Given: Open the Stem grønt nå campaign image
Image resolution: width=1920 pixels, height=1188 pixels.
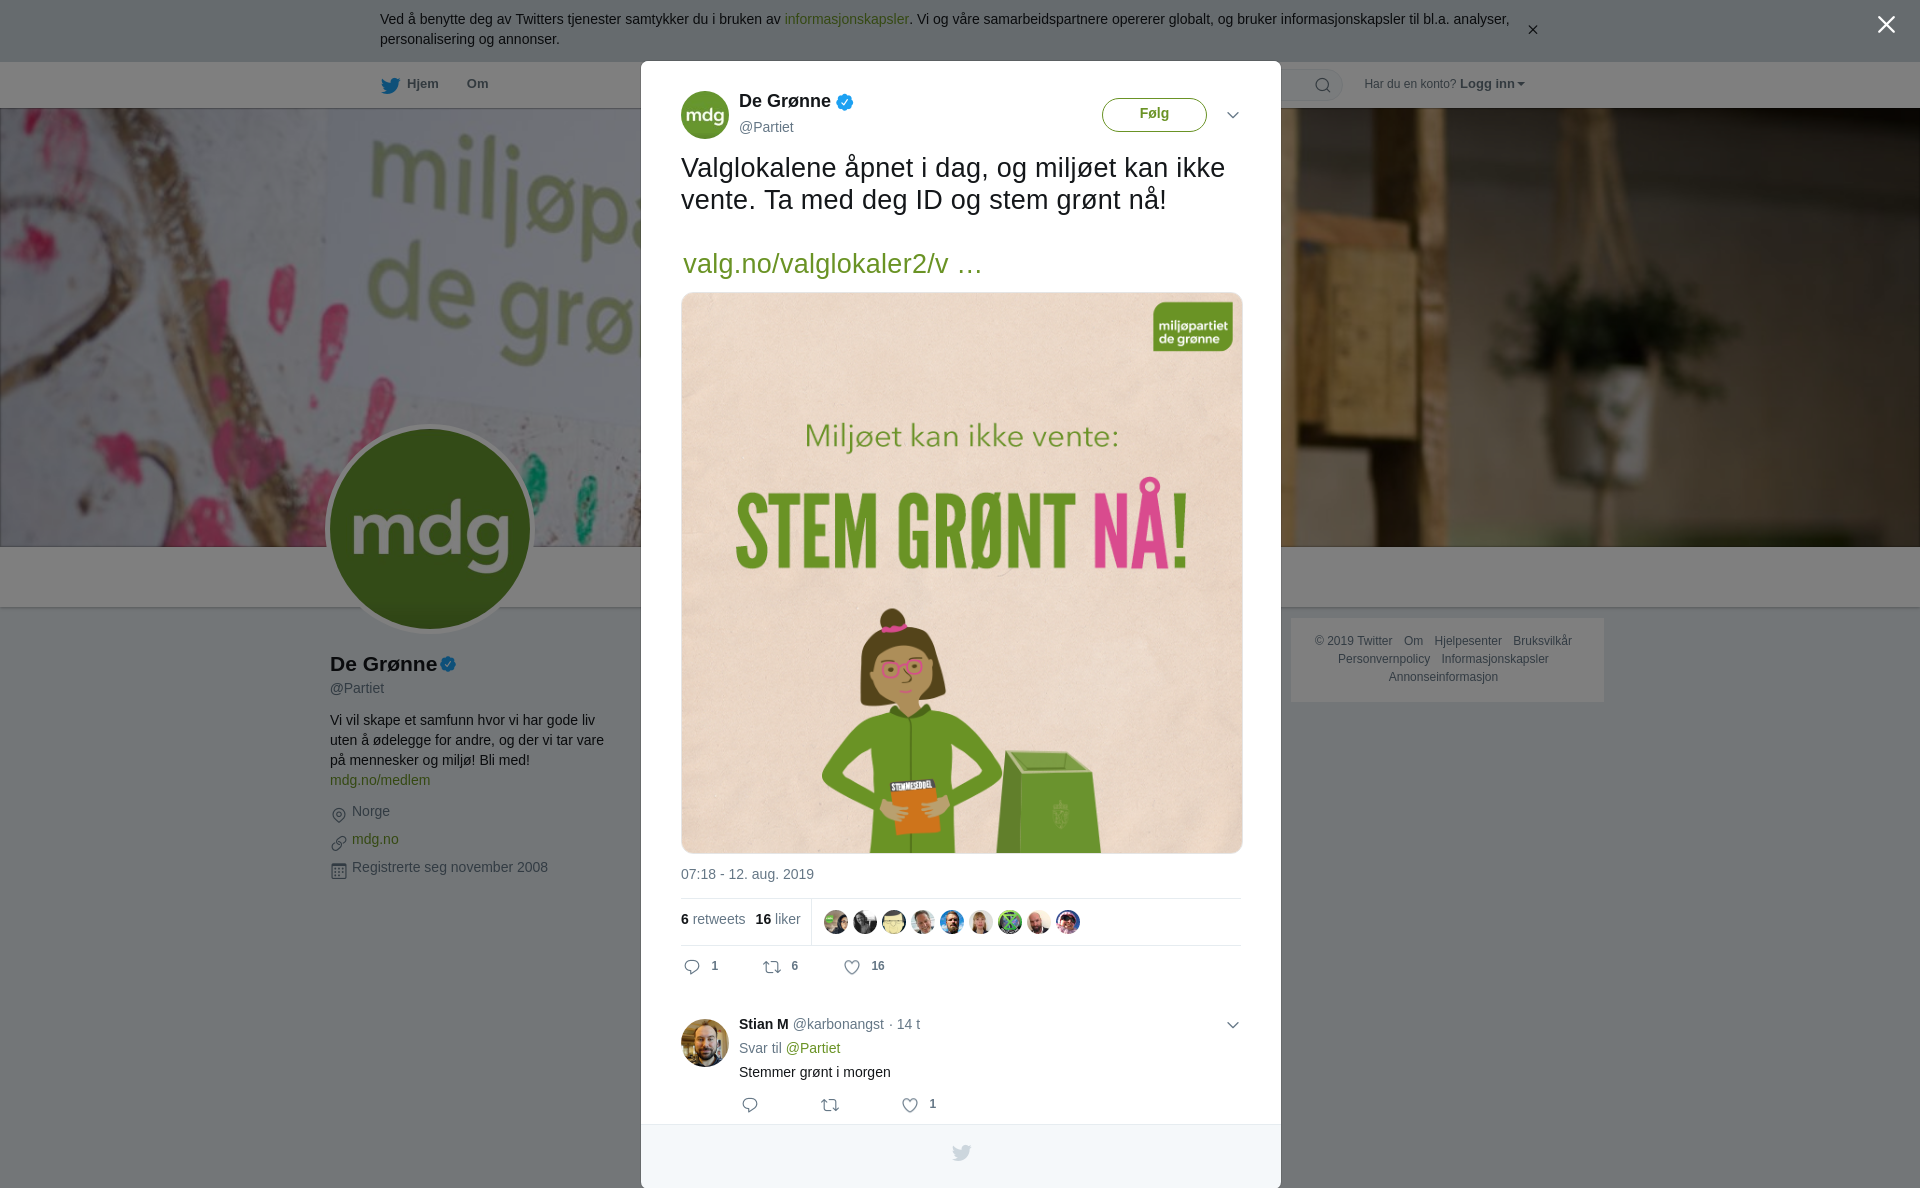Looking at the screenshot, I should point(962,573).
